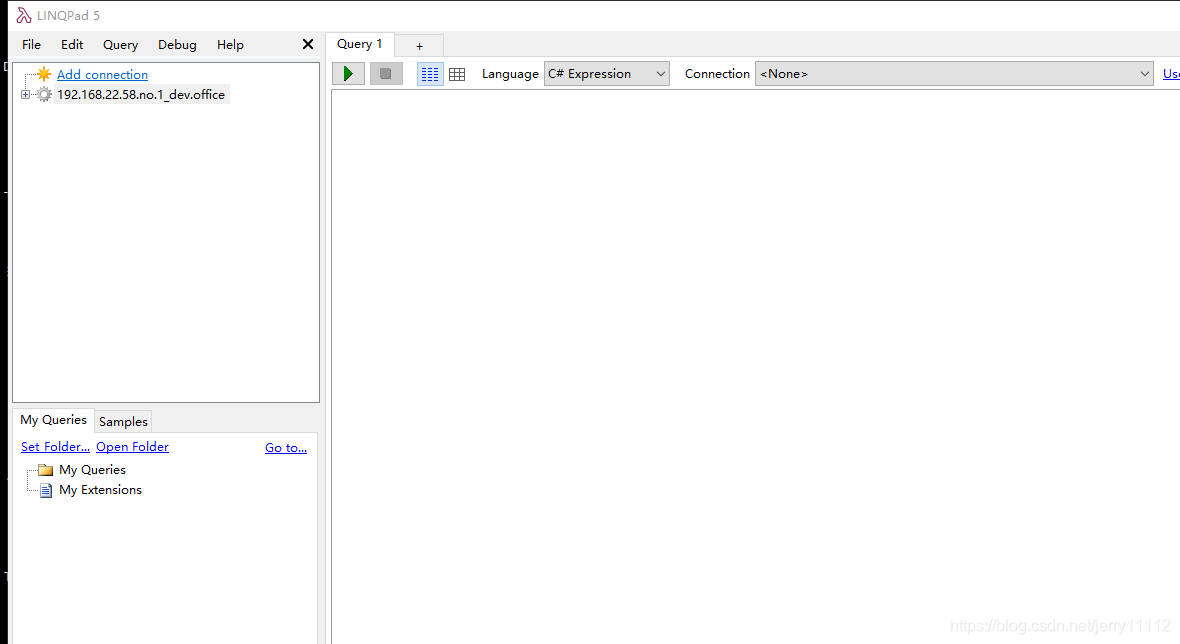Image resolution: width=1180 pixels, height=644 pixels.
Task: Select the 192.168.22.58.no.1_dev.office connection
Action: (x=141, y=95)
